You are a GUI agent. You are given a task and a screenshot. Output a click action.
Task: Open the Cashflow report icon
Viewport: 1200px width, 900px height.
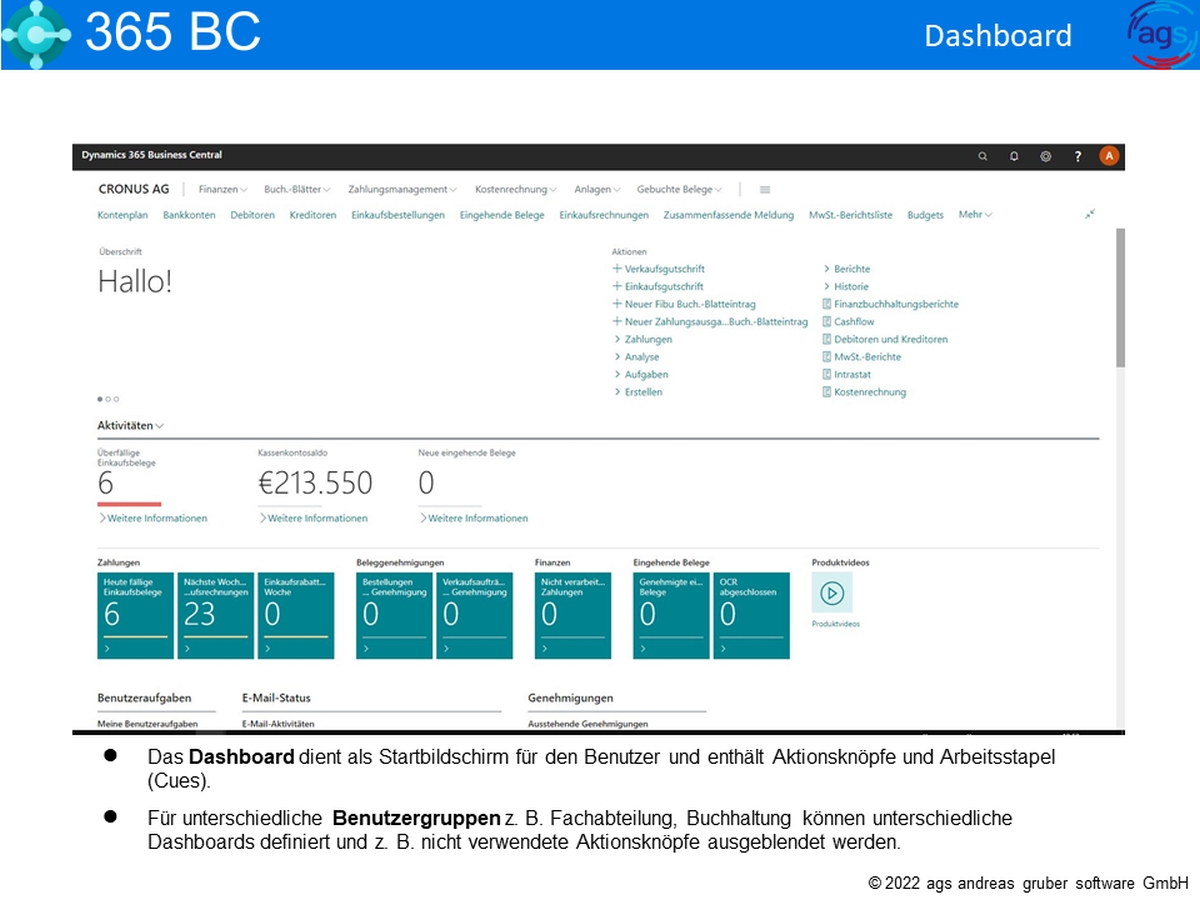coord(827,322)
